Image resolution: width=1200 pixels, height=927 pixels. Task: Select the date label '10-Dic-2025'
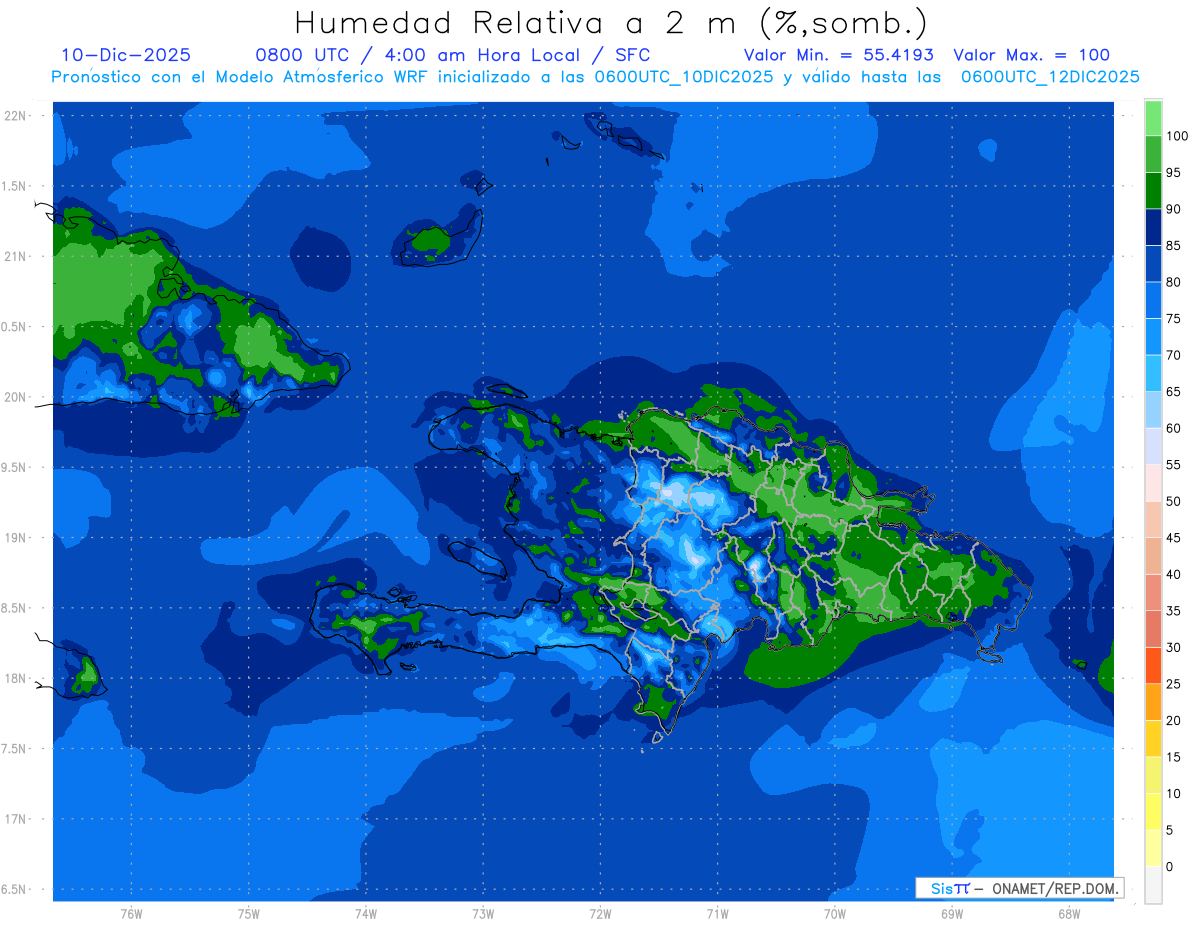126,55
